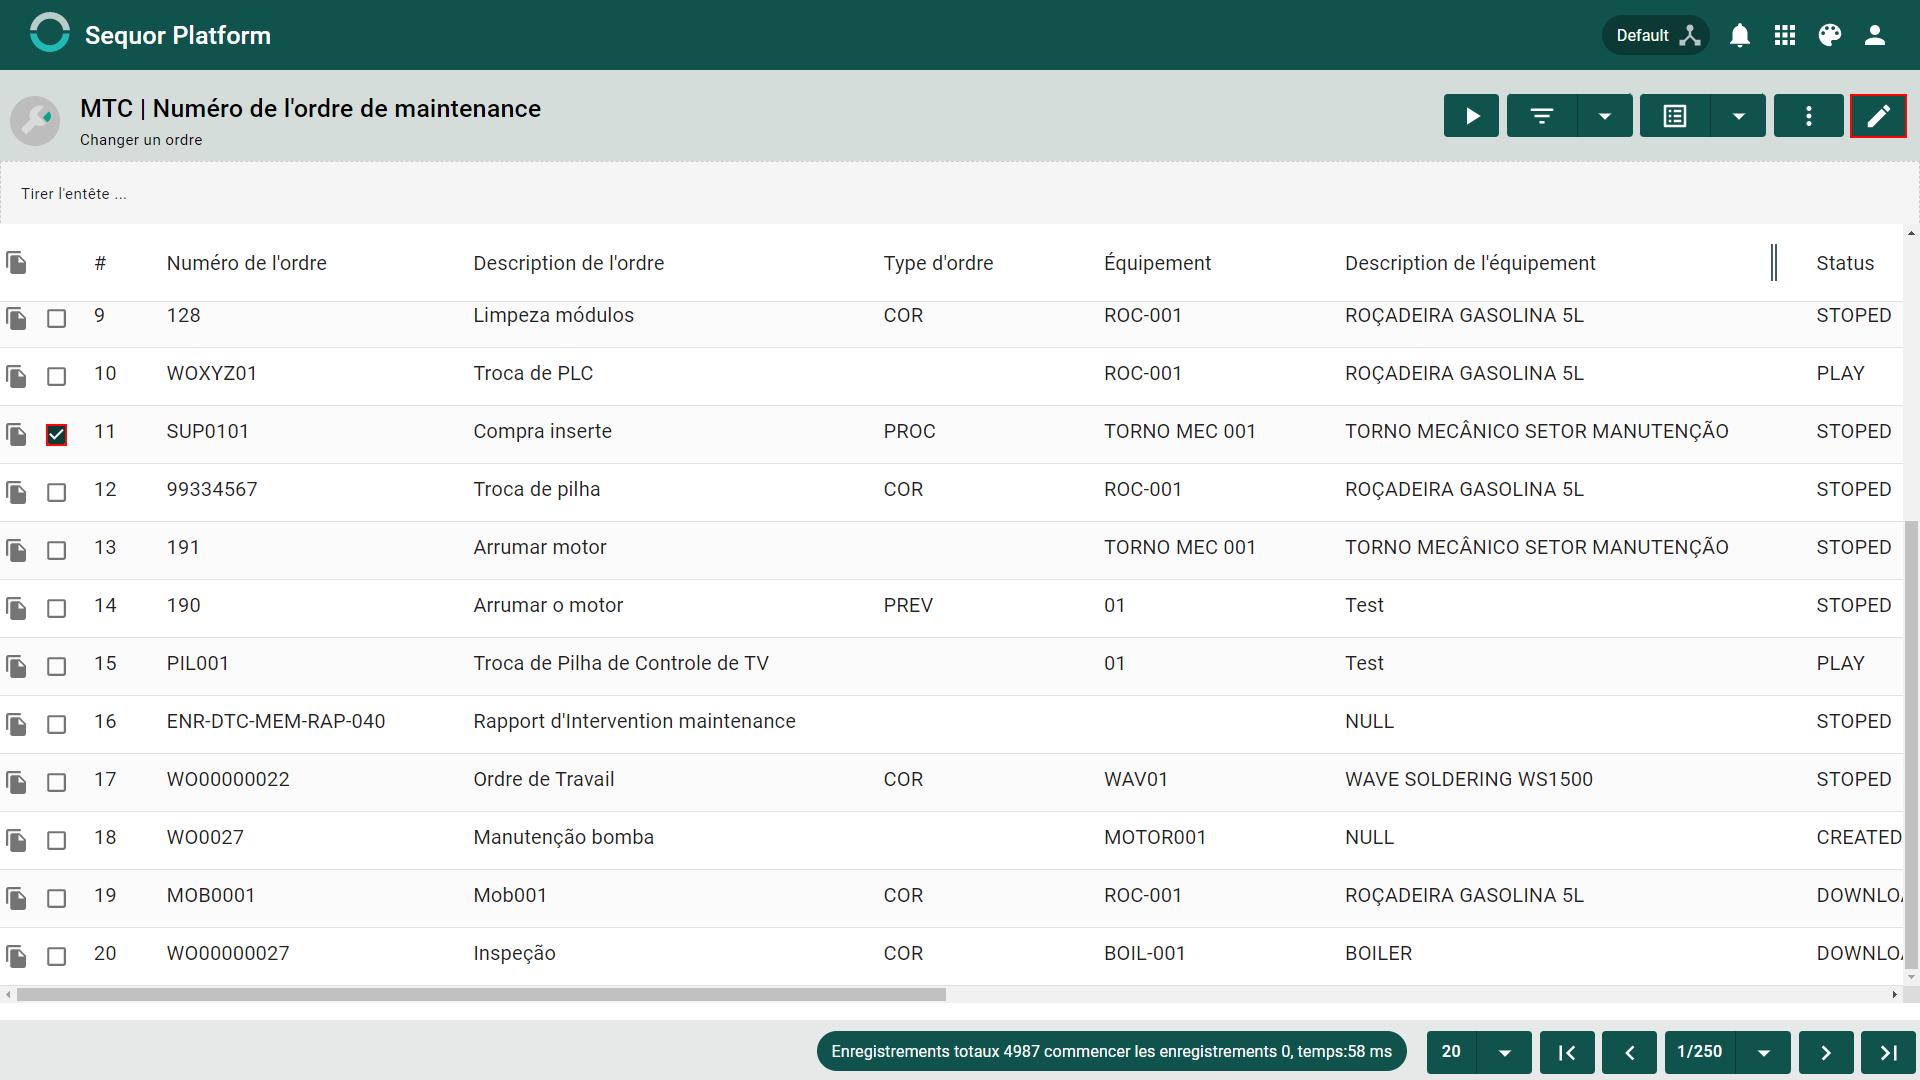Viewport: 1920px width, 1080px height.
Task: Expand the list view dropdown arrow
Action: 1739,116
